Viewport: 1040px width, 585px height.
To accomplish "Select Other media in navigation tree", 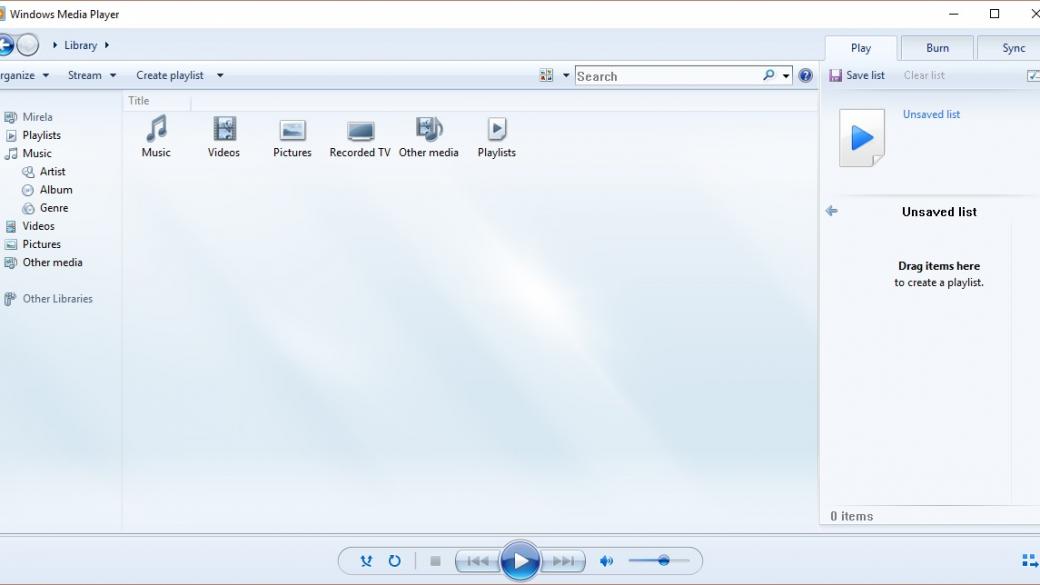I will pyautogui.click(x=52, y=263).
